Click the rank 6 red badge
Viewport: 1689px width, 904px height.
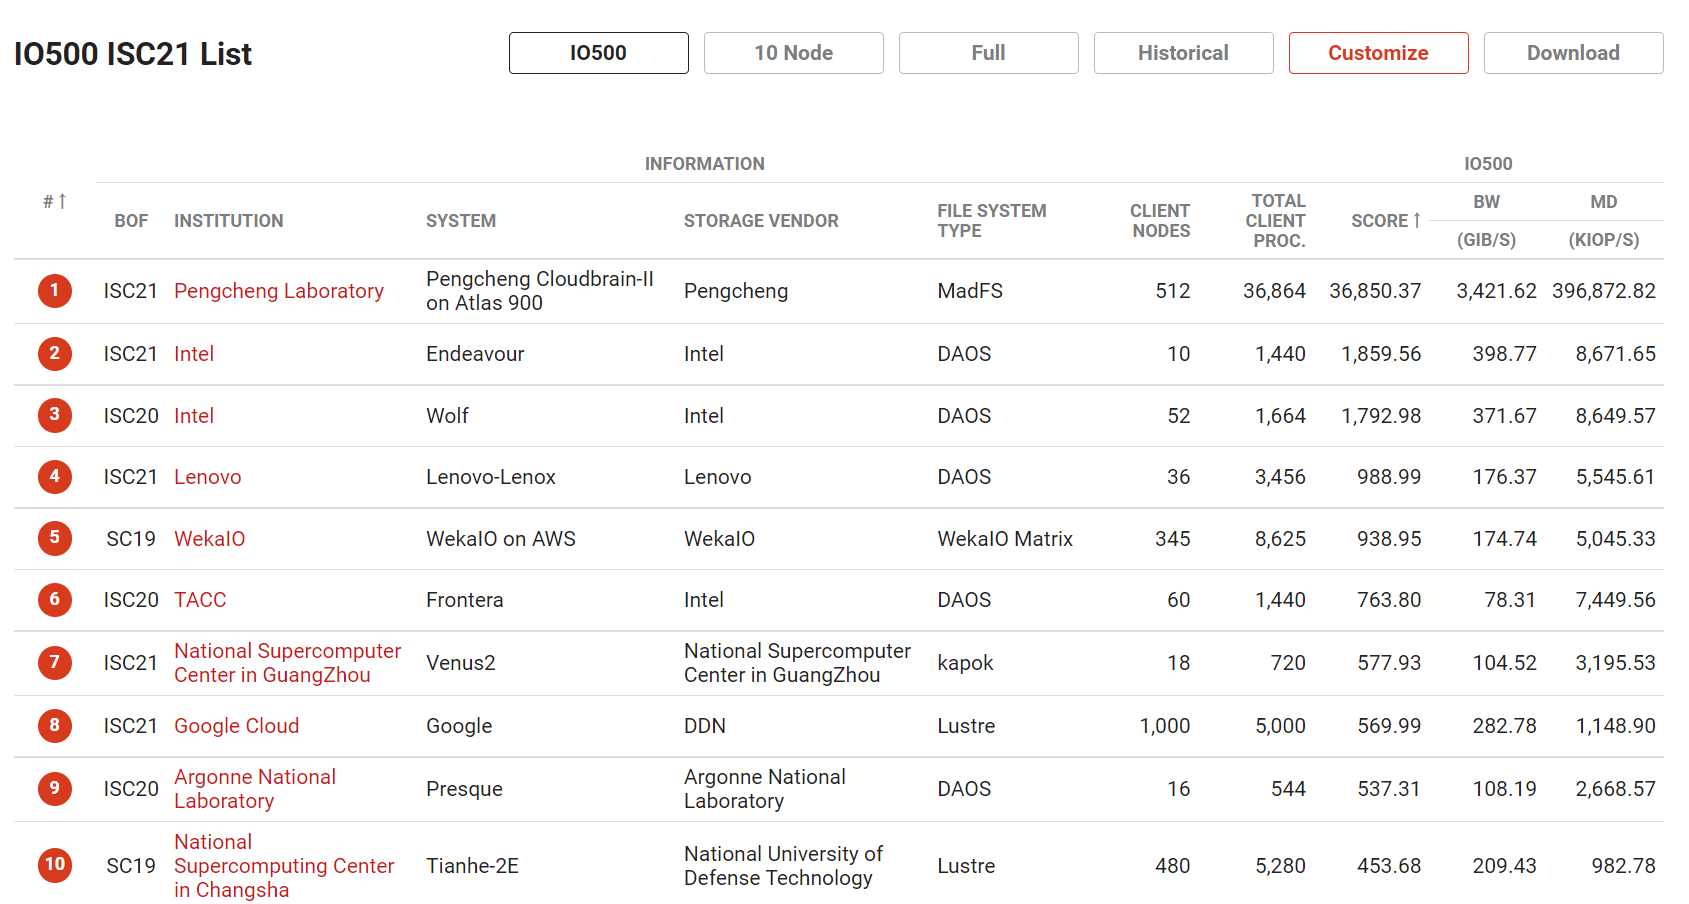55,599
